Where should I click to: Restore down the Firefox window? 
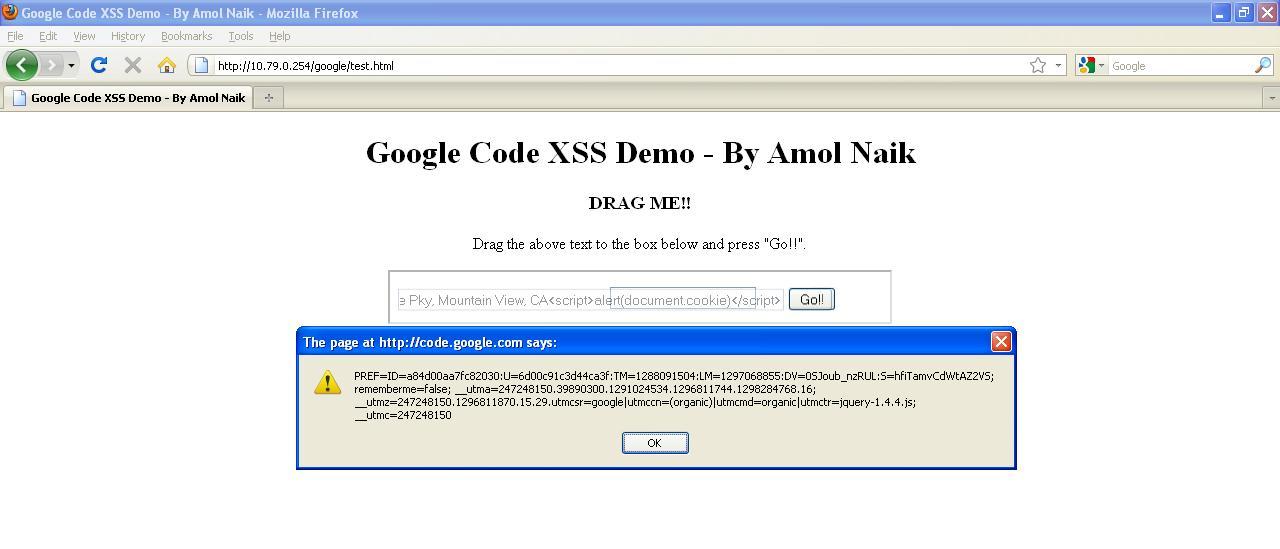[1243, 13]
